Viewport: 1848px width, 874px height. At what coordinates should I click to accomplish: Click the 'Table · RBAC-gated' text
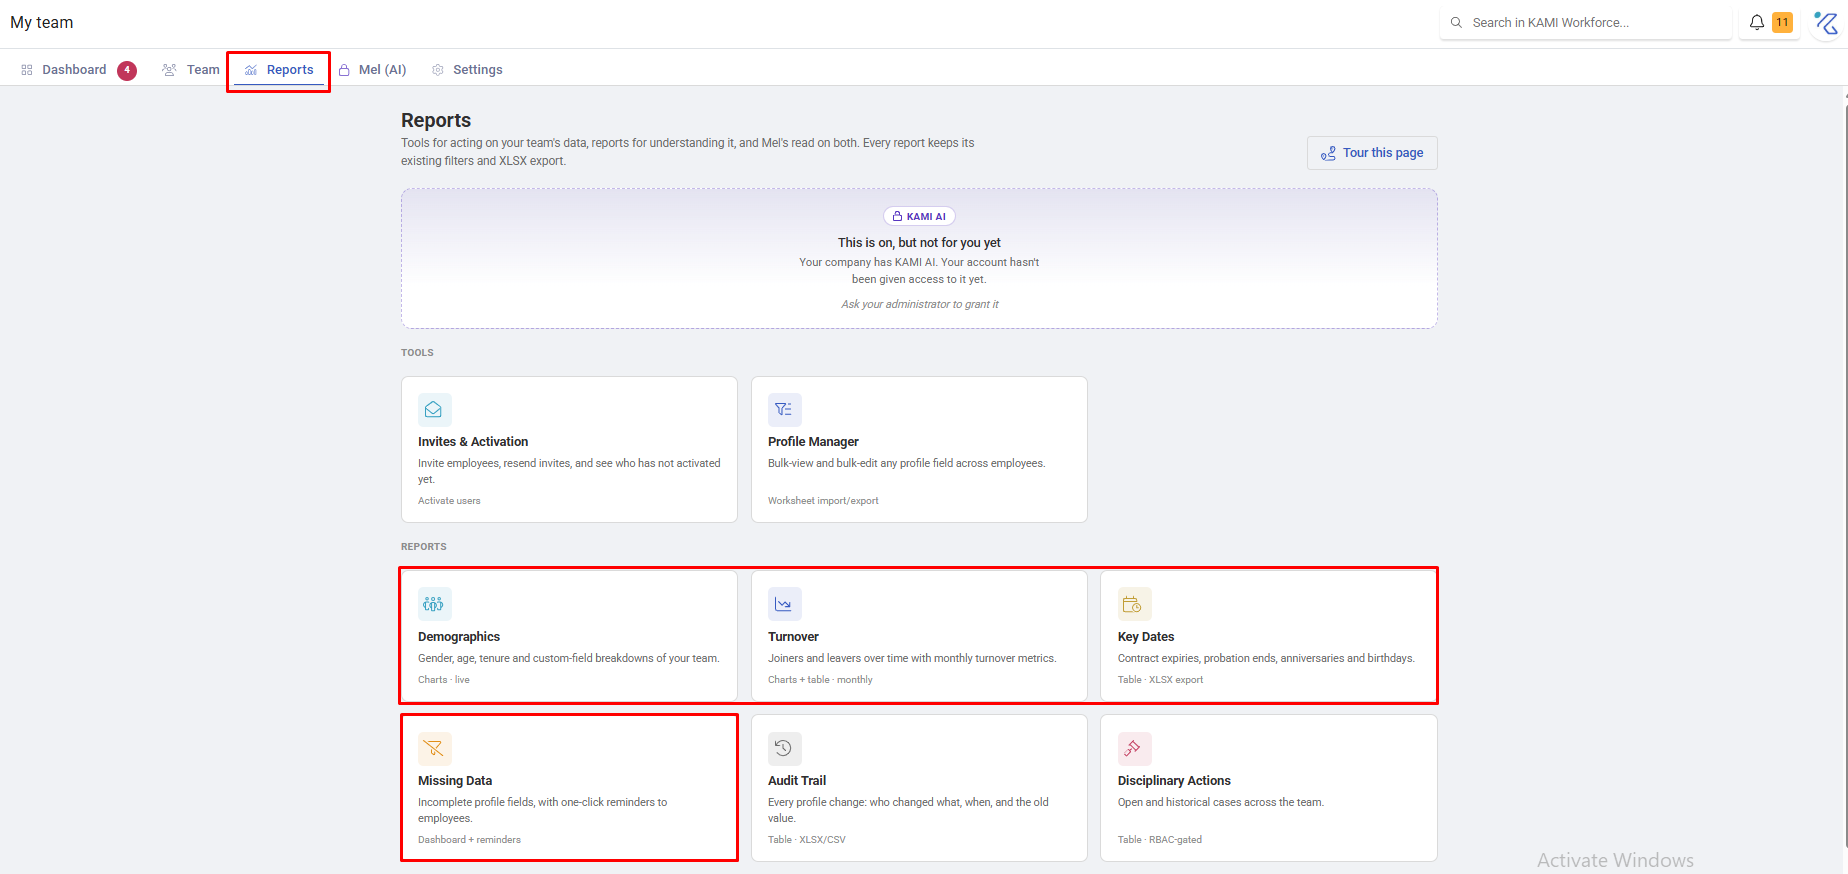[1160, 840]
